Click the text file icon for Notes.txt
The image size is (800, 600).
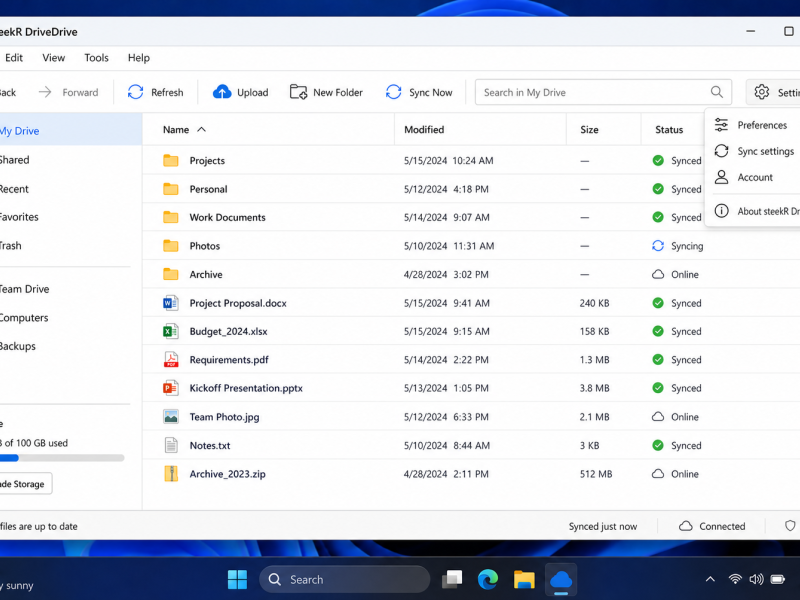171,445
